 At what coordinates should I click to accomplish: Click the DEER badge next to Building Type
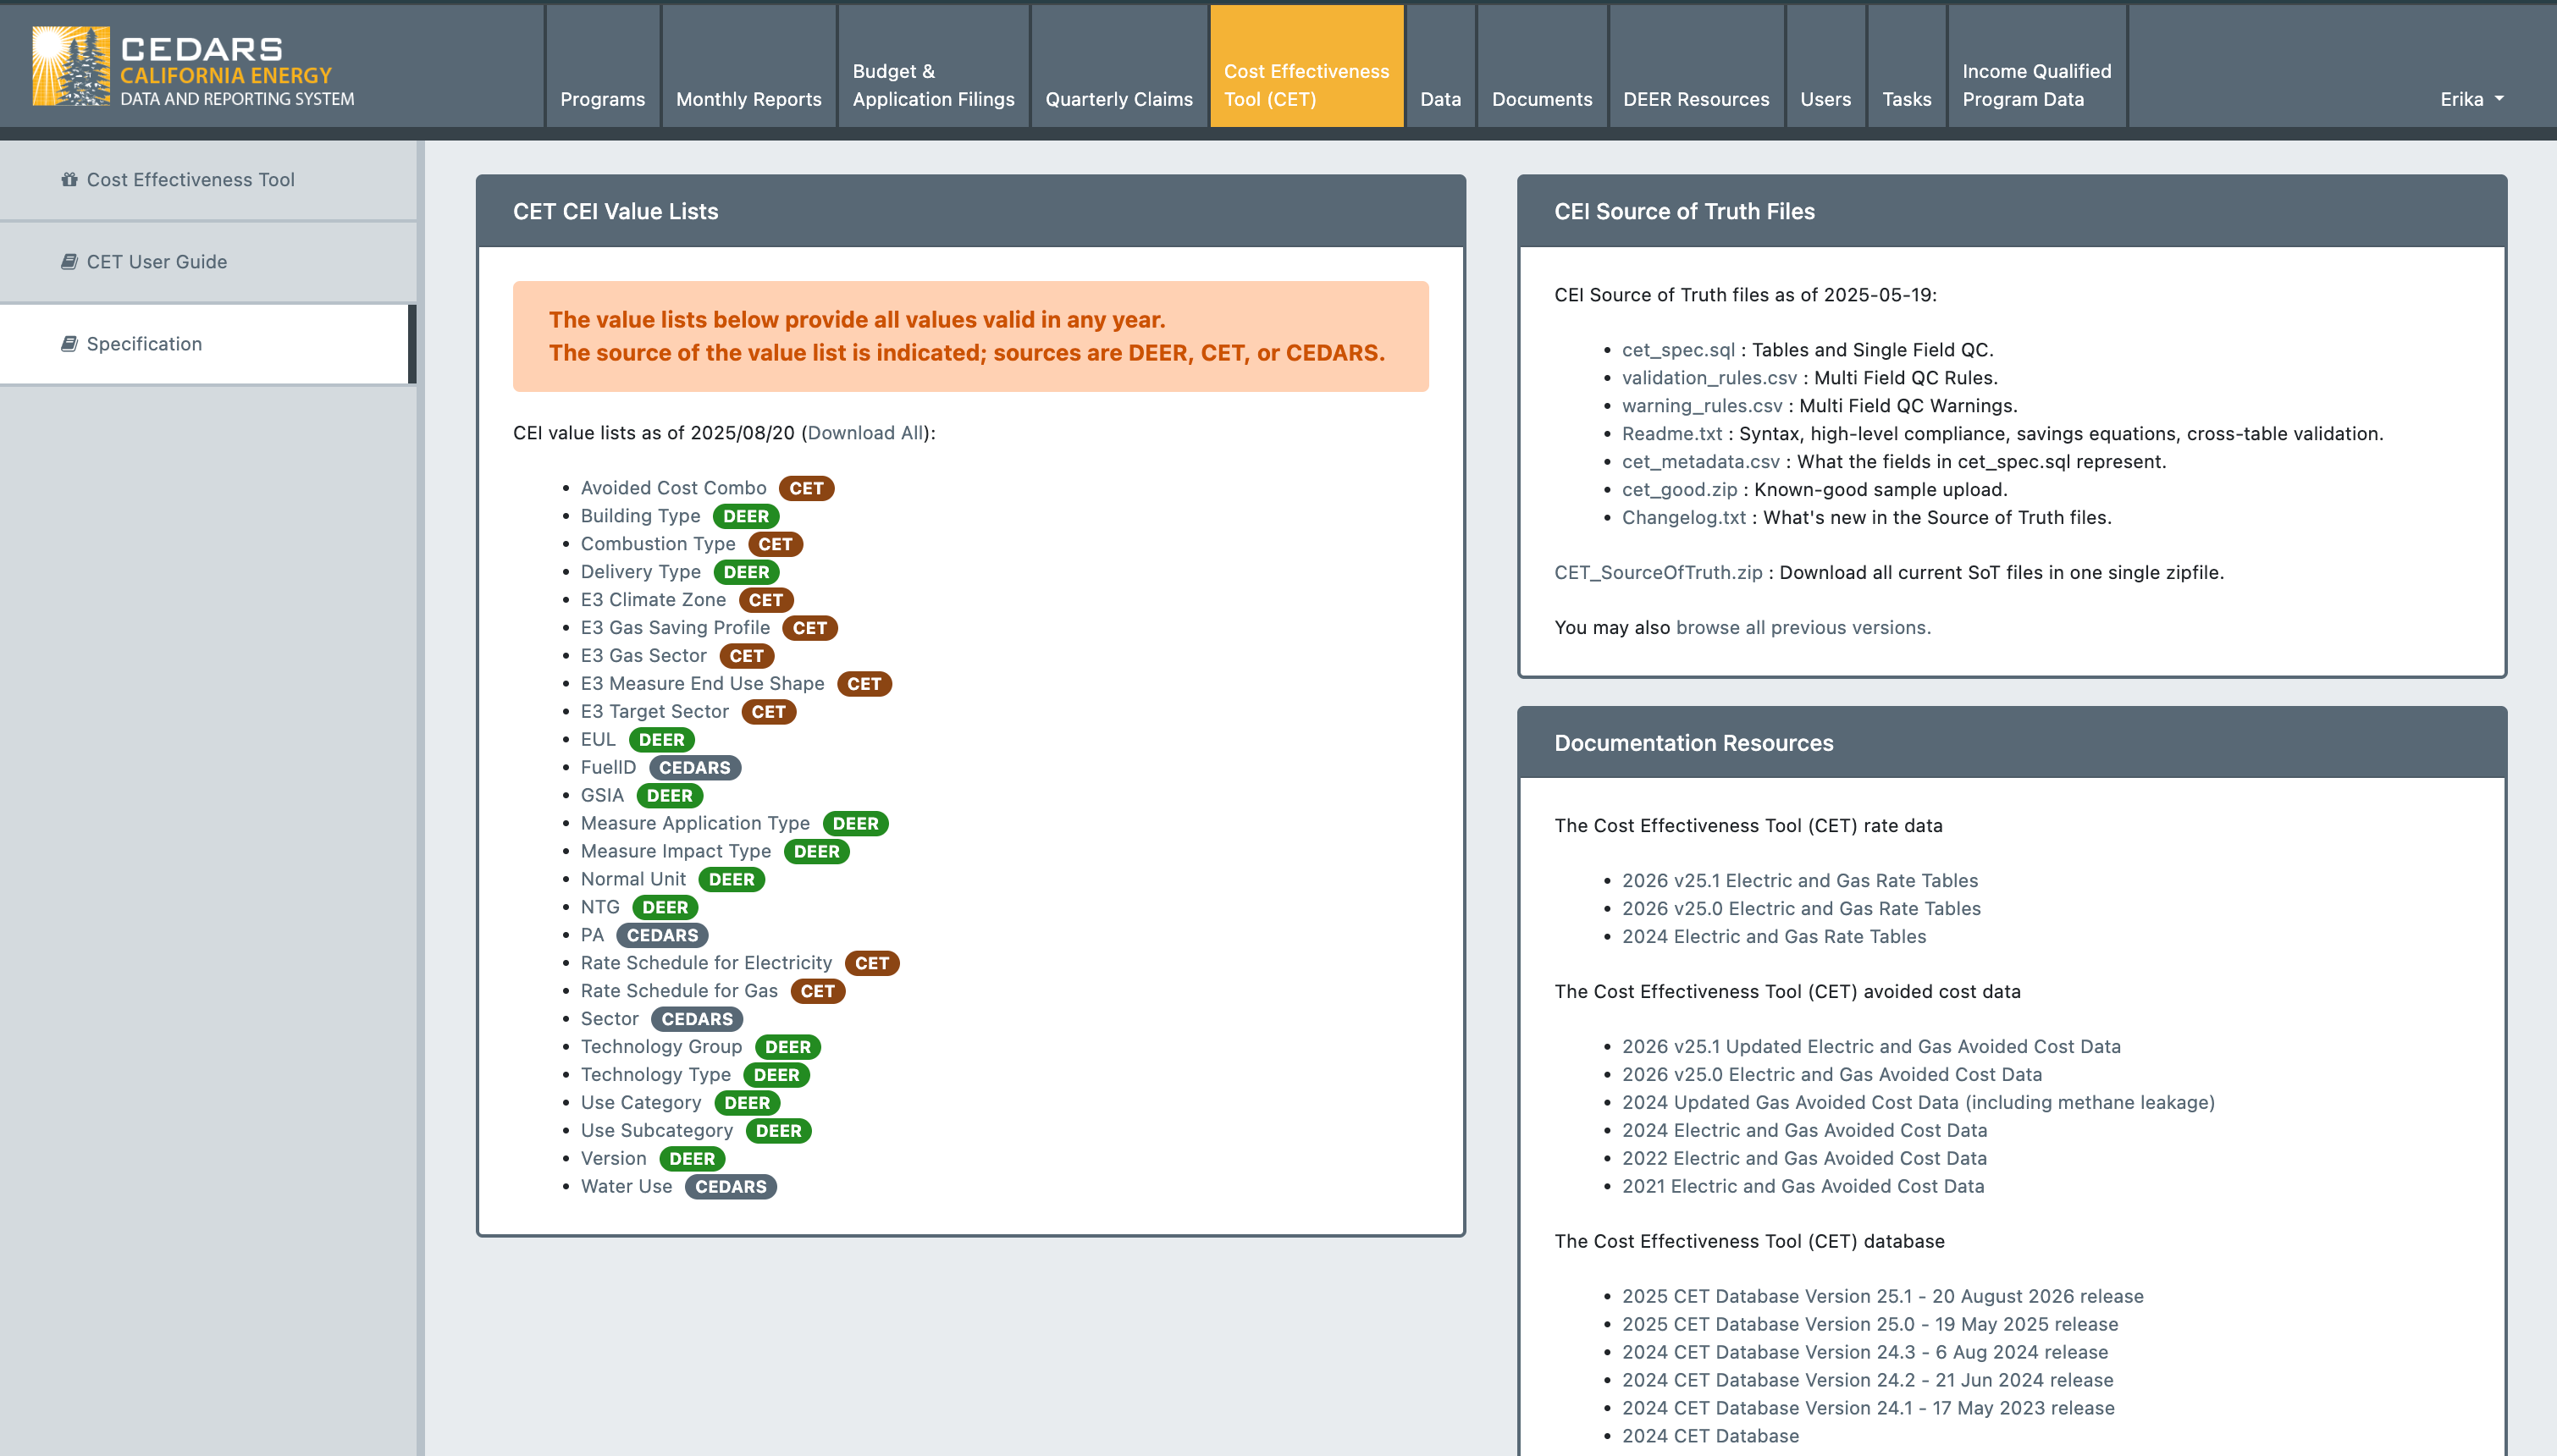[x=746, y=516]
